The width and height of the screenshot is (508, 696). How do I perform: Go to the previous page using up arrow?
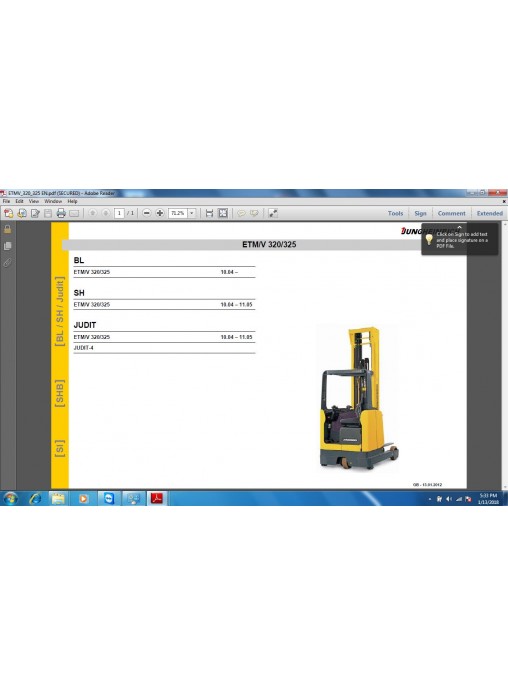click(92, 214)
